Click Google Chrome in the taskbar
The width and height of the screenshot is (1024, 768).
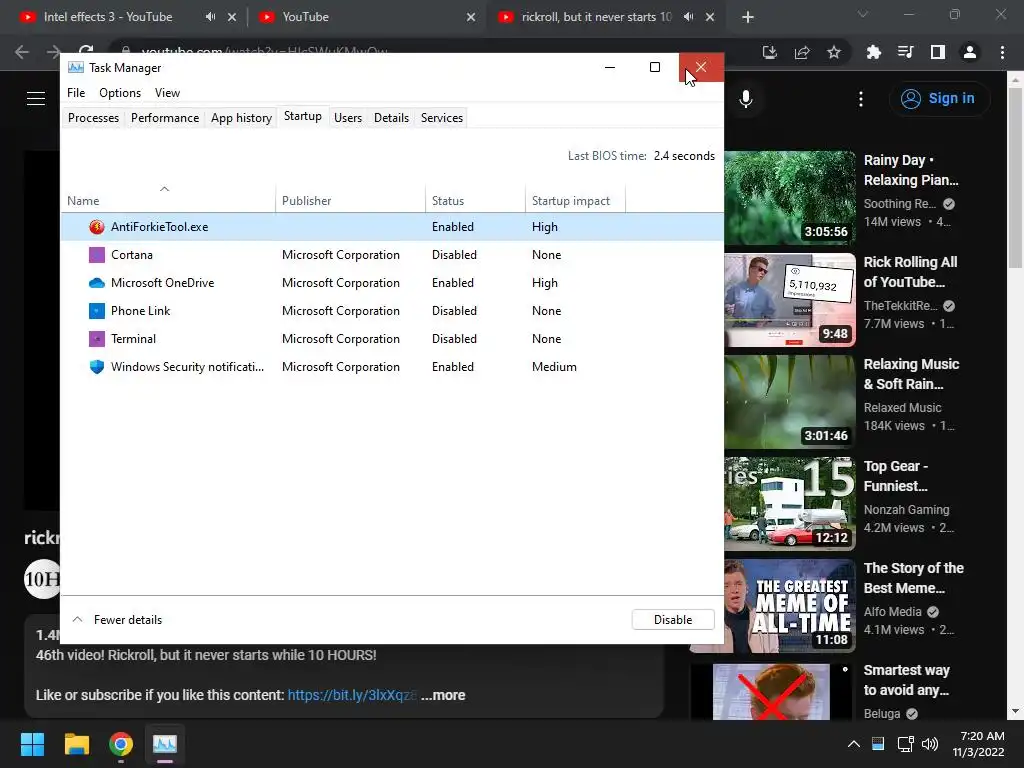[121, 744]
